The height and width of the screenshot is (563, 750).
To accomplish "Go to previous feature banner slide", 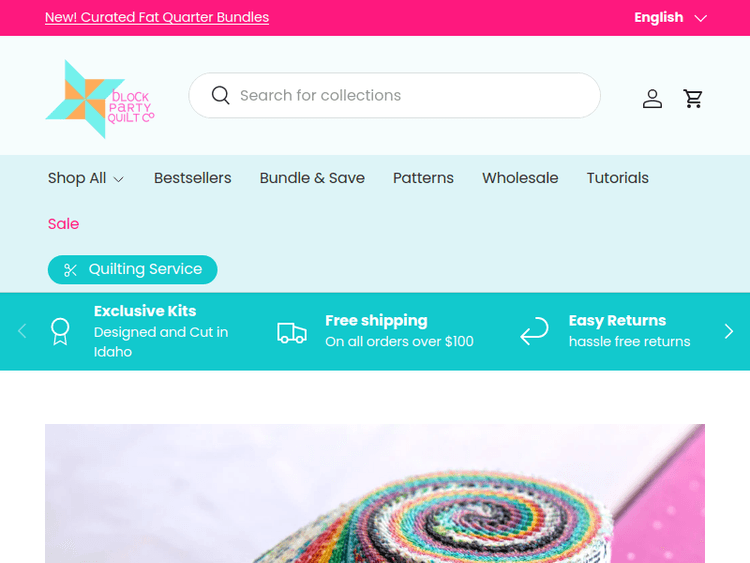I will [x=22, y=331].
